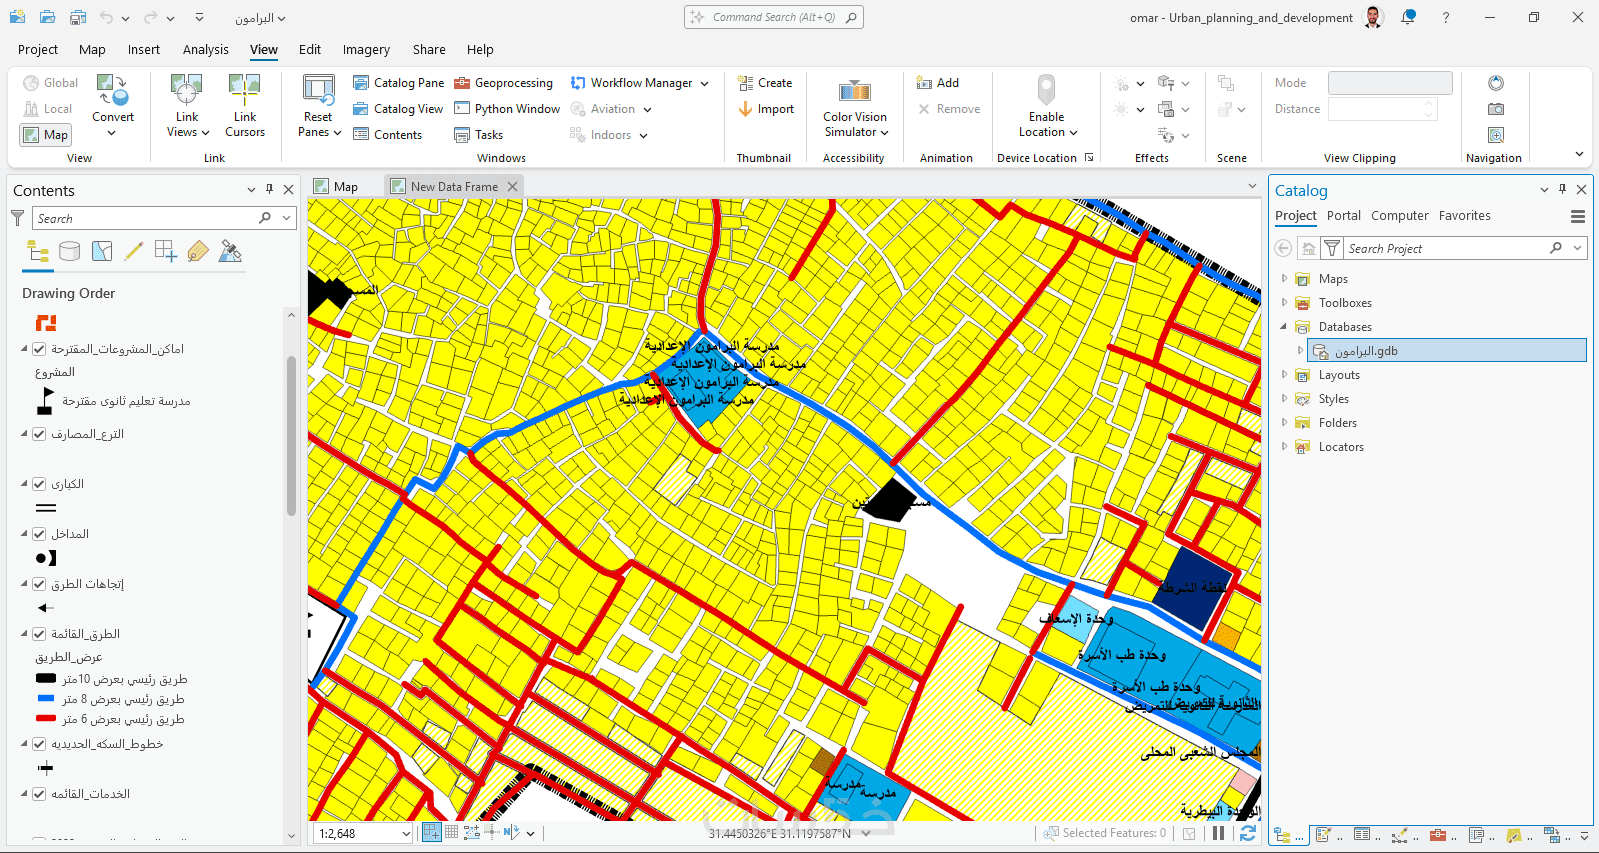This screenshot has height=853, width=1599.
Task: Open Tasks pane
Action: [479, 135]
